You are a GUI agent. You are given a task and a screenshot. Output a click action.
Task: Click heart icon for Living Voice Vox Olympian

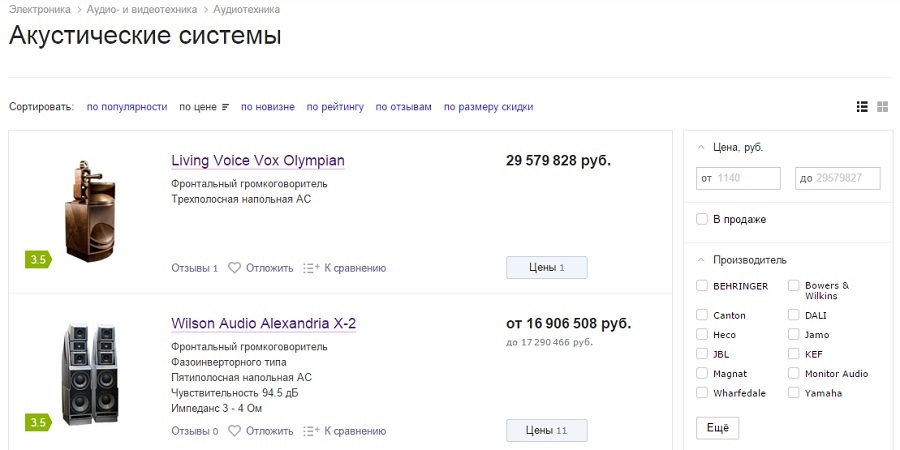tap(235, 268)
